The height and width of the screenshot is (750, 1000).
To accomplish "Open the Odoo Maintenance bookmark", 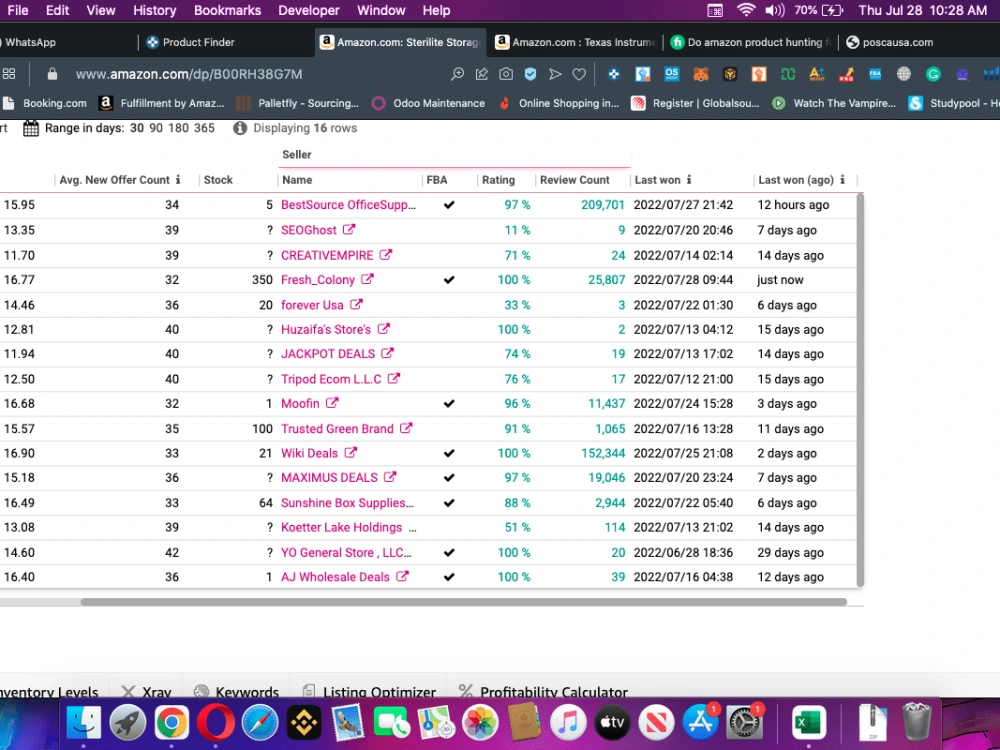I will click(x=429, y=103).
